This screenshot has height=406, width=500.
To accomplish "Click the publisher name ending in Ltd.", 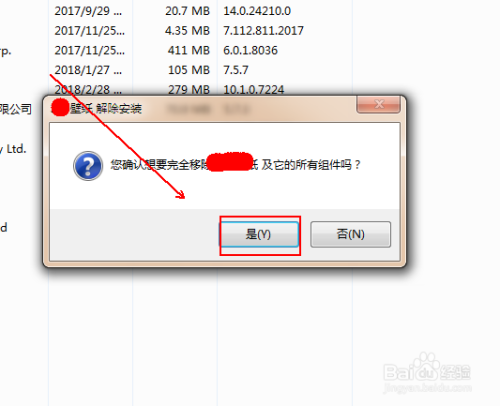I will pyautogui.click(x=13, y=149).
